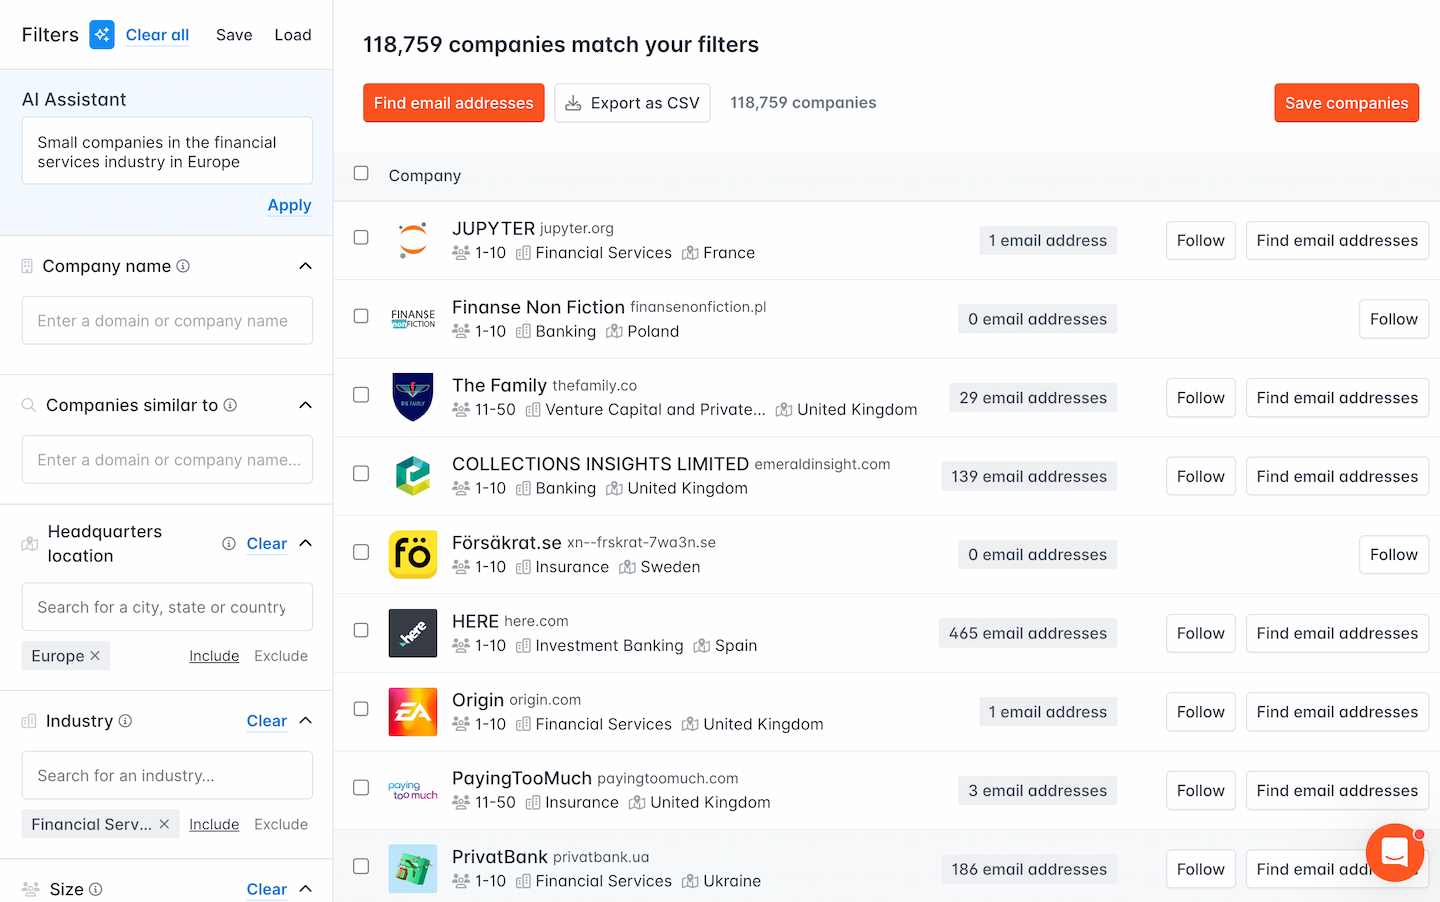The height and width of the screenshot is (902, 1440).
Task: Collapse the Company name filter section
Action: tap(306, 266)
